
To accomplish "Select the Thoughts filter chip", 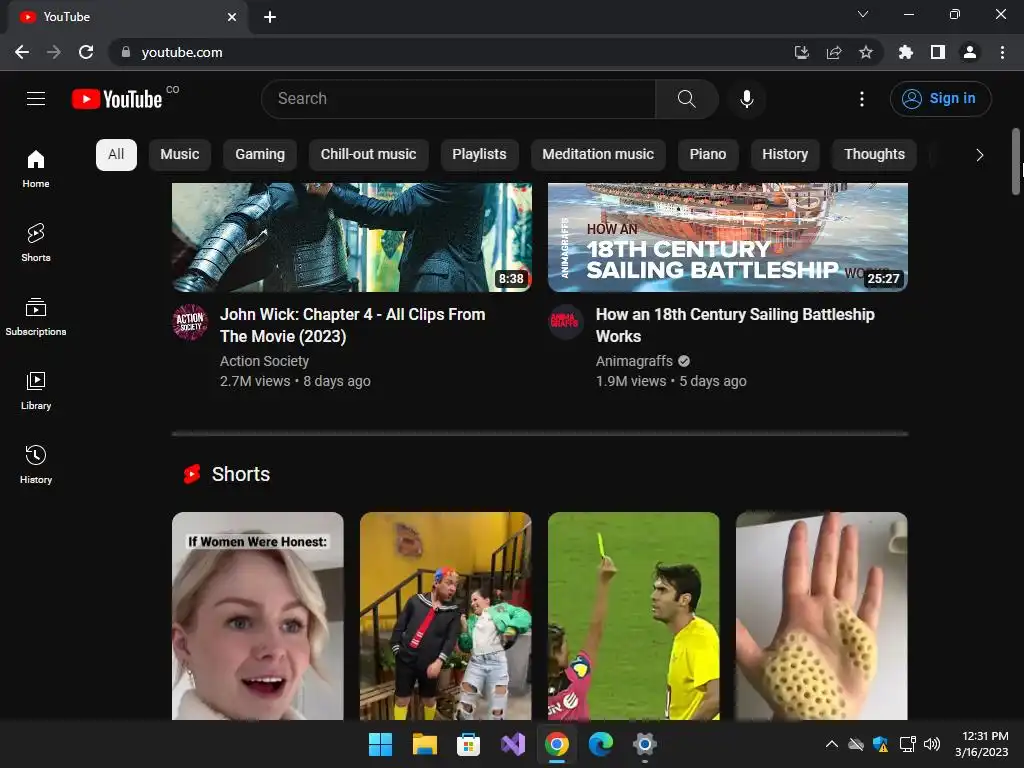I will click(x=874, y=155).
